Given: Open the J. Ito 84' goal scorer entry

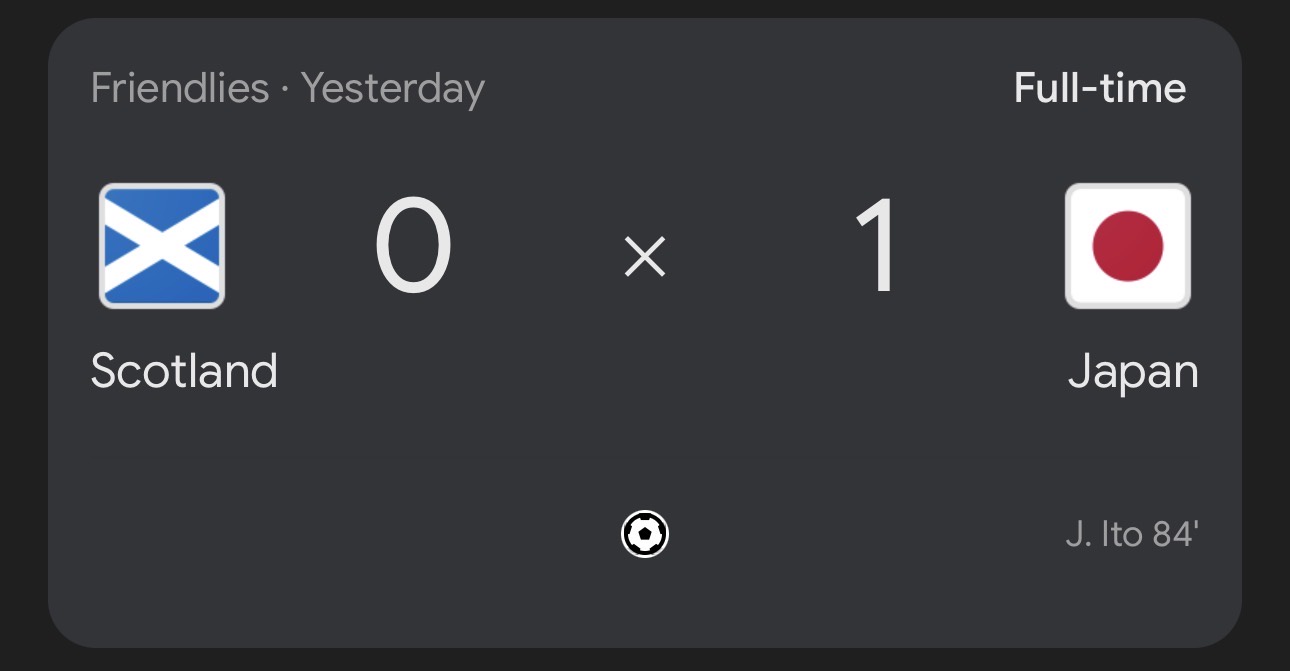Looking at the screenshot, I should (x=1129, y=534).
